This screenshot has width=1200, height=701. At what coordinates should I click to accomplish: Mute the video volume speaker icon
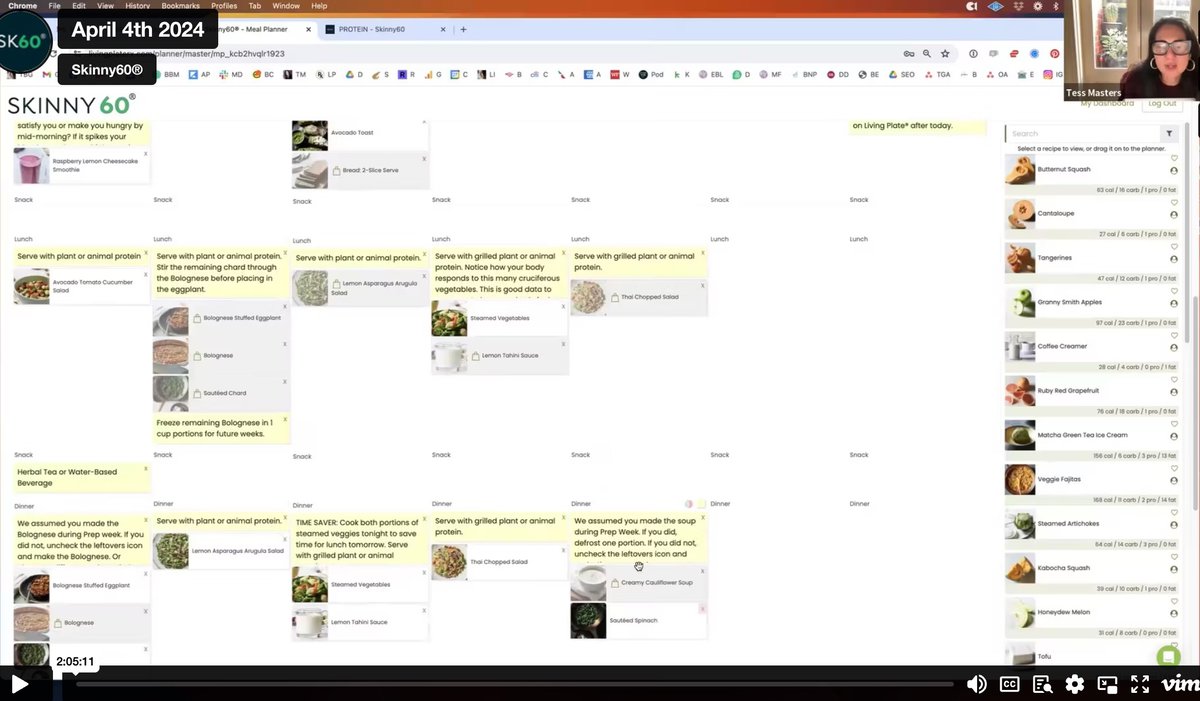[976, 685]
